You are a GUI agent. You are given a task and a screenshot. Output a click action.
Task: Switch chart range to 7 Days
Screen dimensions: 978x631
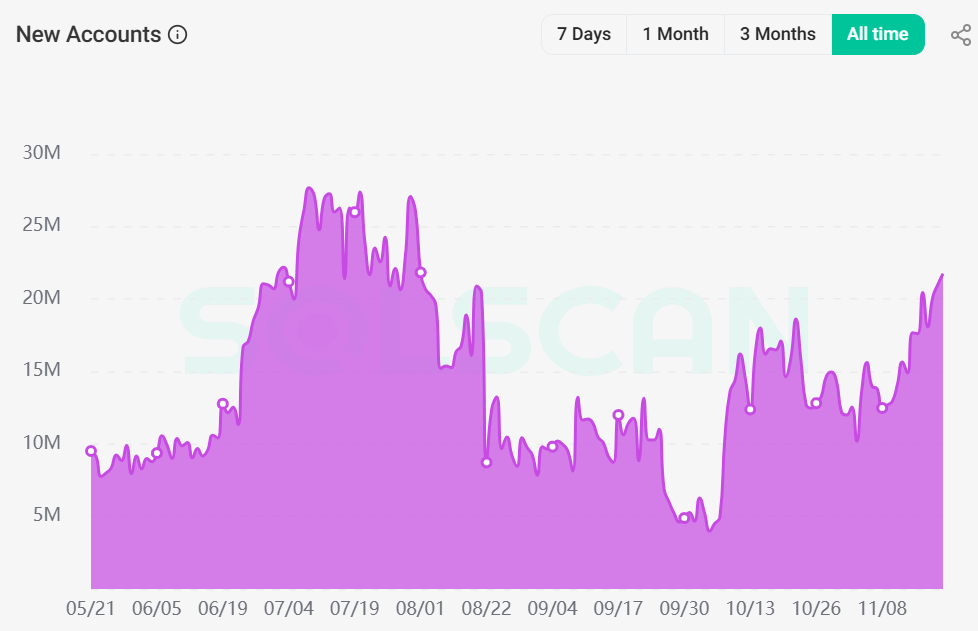pyautogui.click(x=584, y=34)
